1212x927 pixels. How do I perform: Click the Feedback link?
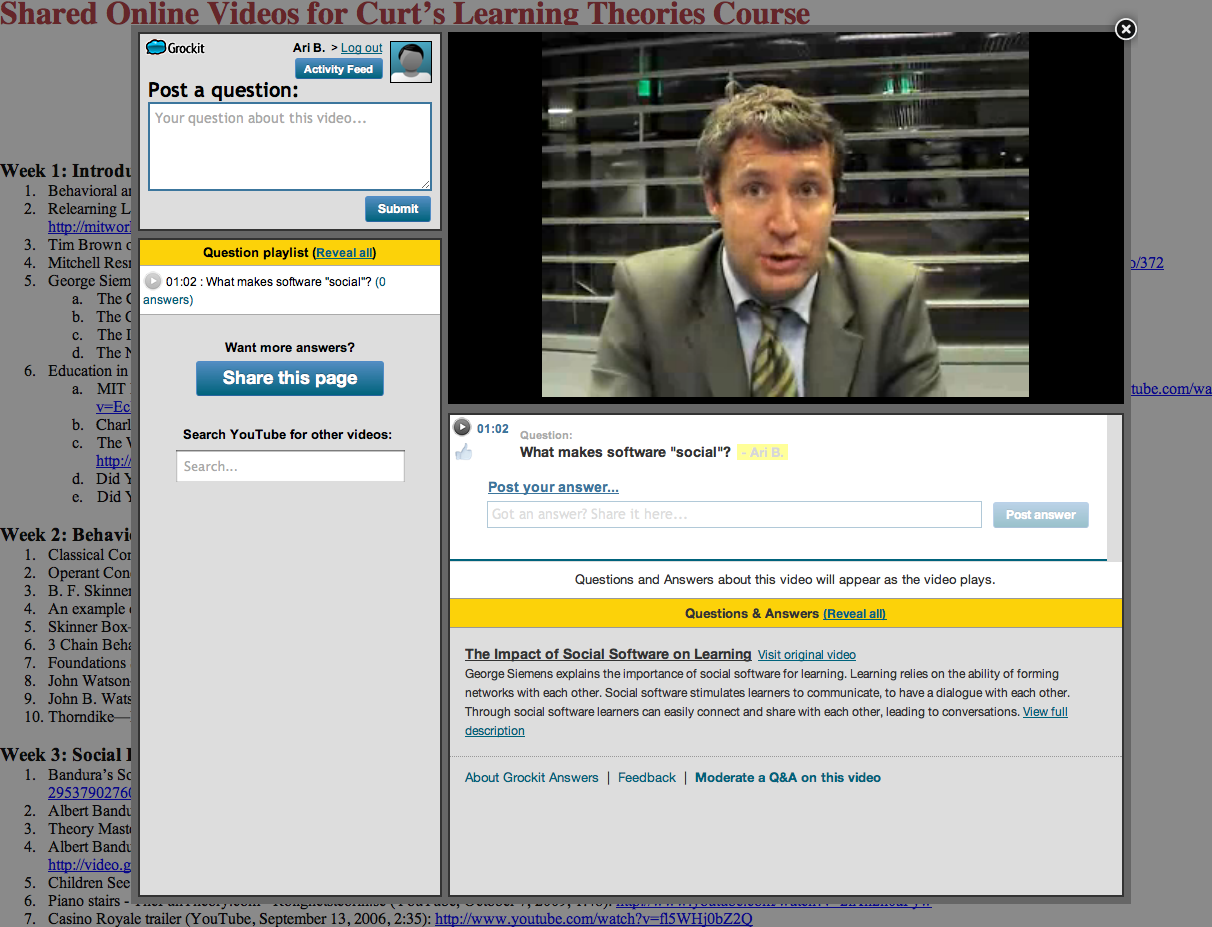click(647, 777)
